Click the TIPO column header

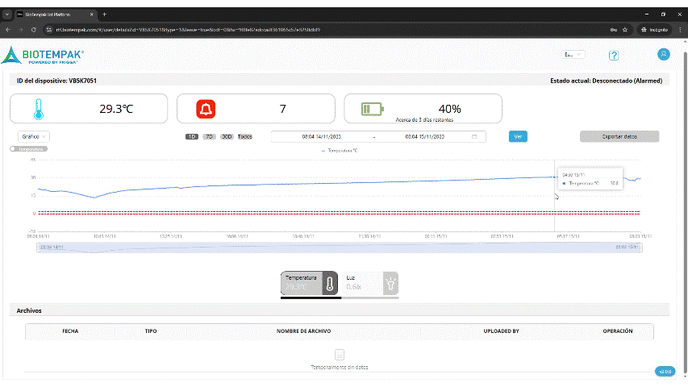coord(151,331)
